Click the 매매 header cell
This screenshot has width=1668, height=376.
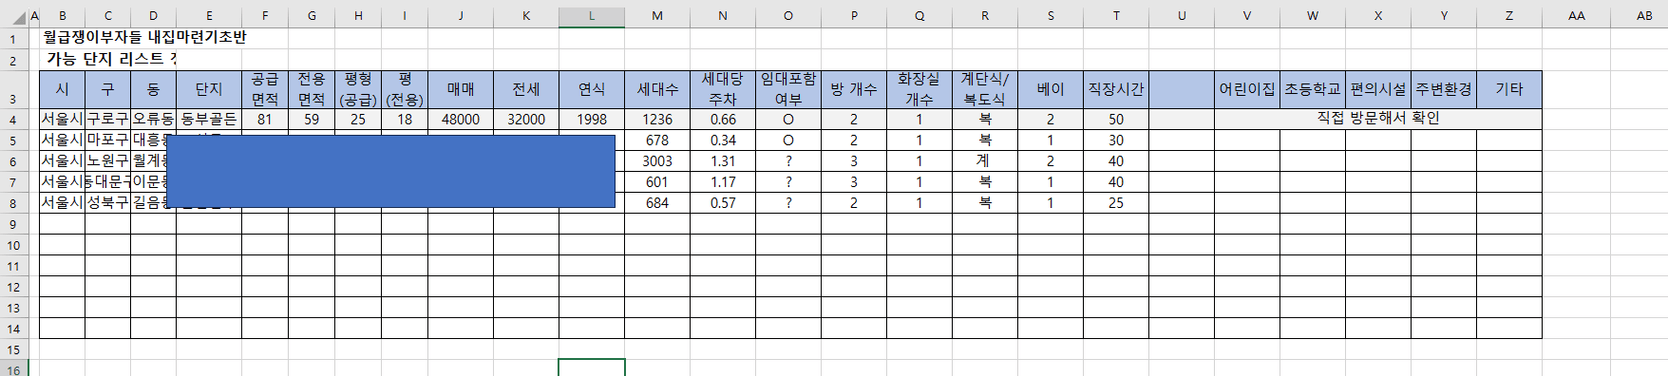tap(461, 89)
